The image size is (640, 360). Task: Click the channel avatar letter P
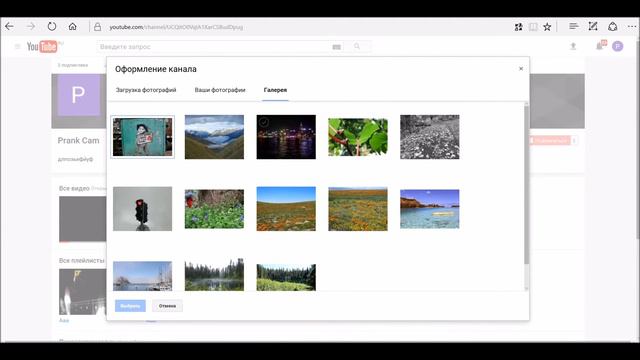click(x=79, y=95)
